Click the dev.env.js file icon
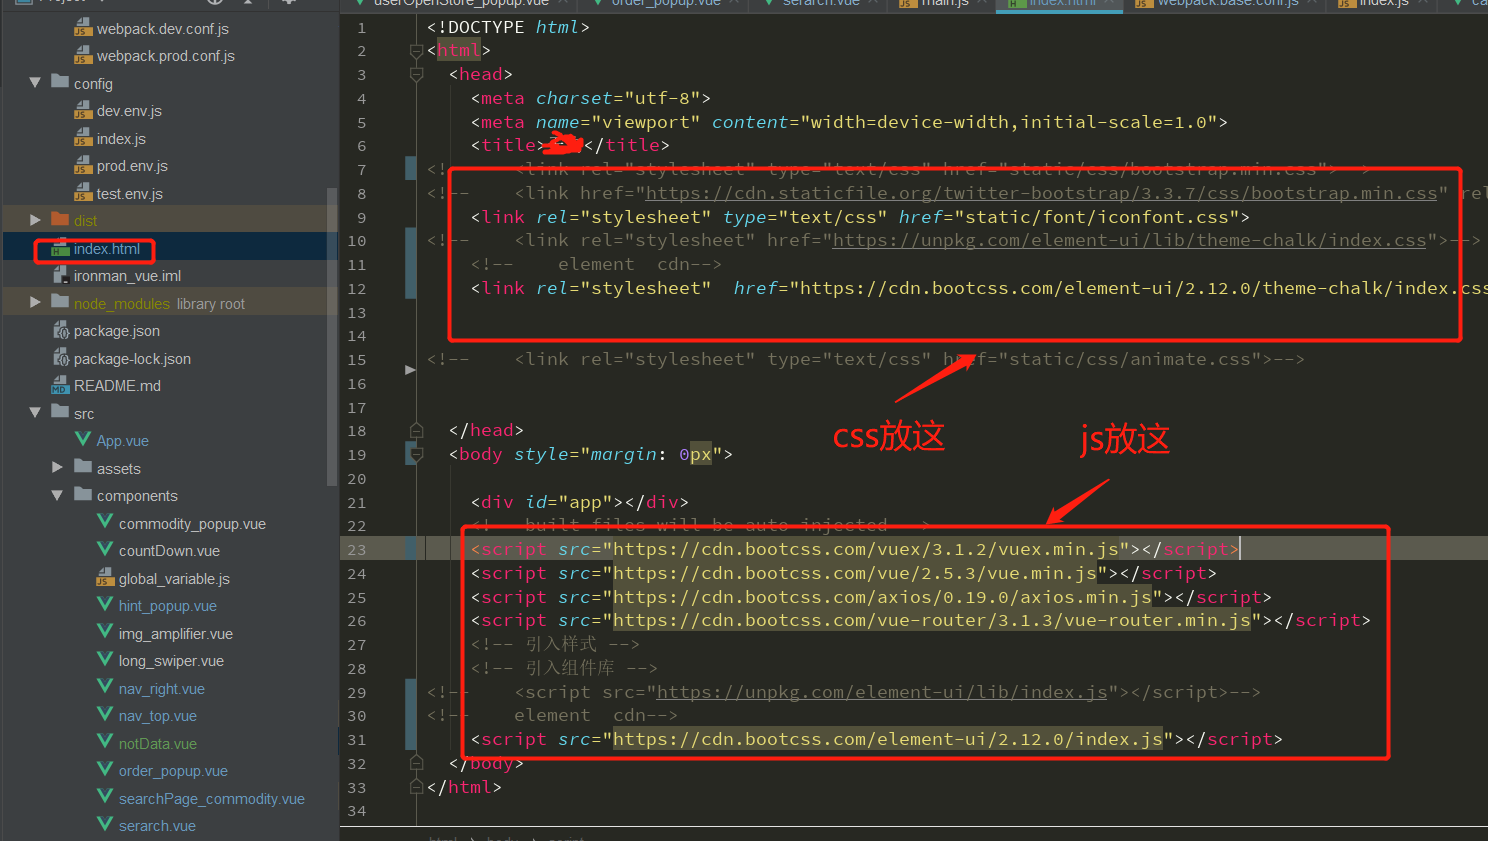The height and width of the screenshot is (841, 1488). (x=83, y=110)
